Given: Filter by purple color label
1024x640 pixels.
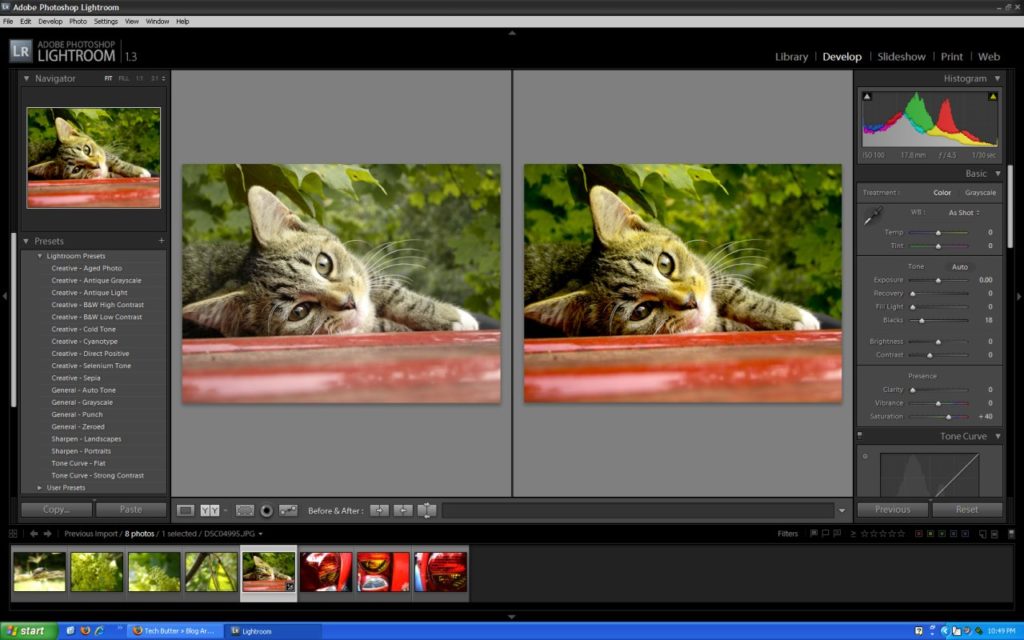Looking at the screenshot, I should [965, 534].
